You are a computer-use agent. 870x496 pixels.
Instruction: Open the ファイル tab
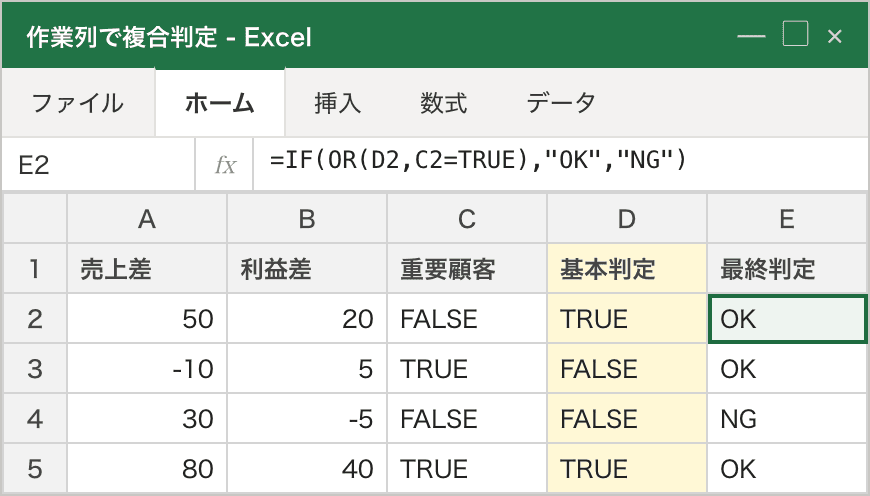(x=78, y=103)
